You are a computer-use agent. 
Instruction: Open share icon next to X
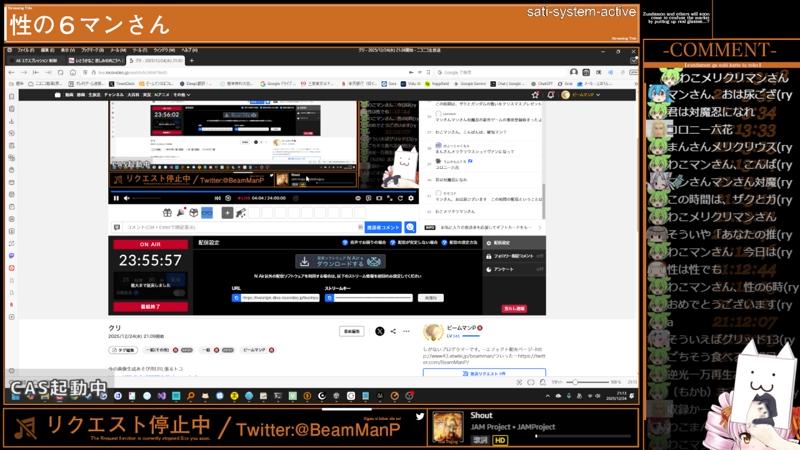393,331
